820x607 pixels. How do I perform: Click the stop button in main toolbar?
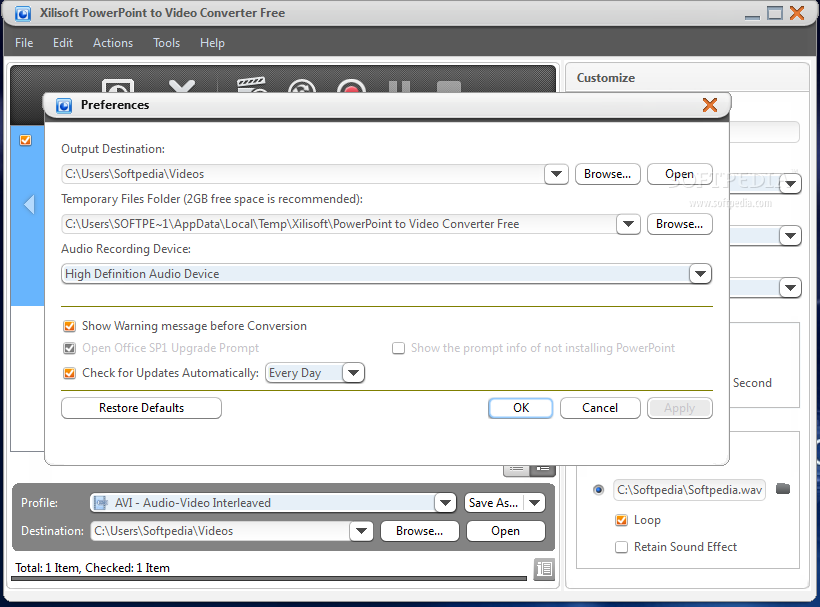coord(449,87)
